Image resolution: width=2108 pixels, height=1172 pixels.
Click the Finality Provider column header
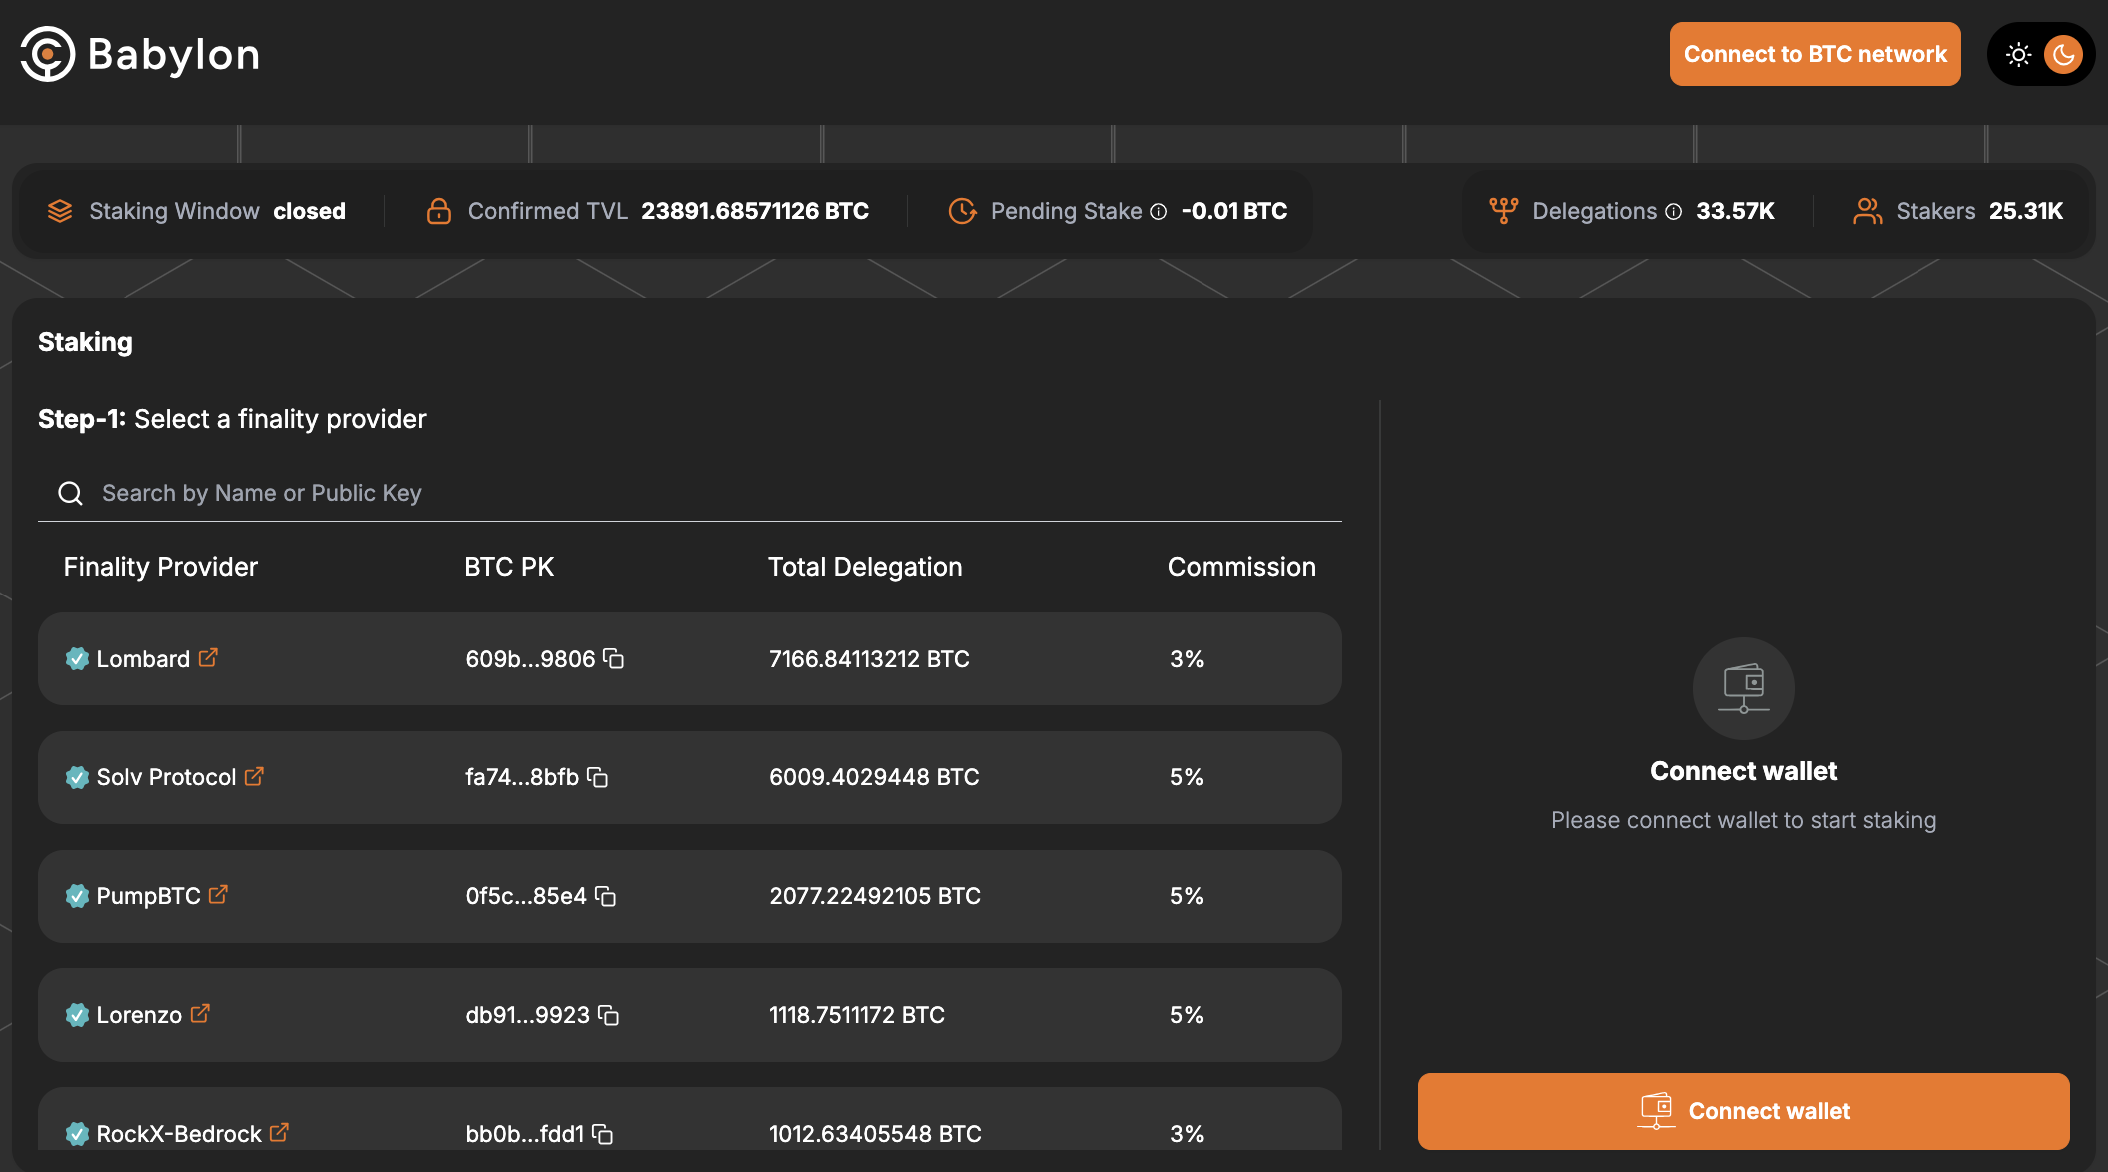(x=161, y=567)
